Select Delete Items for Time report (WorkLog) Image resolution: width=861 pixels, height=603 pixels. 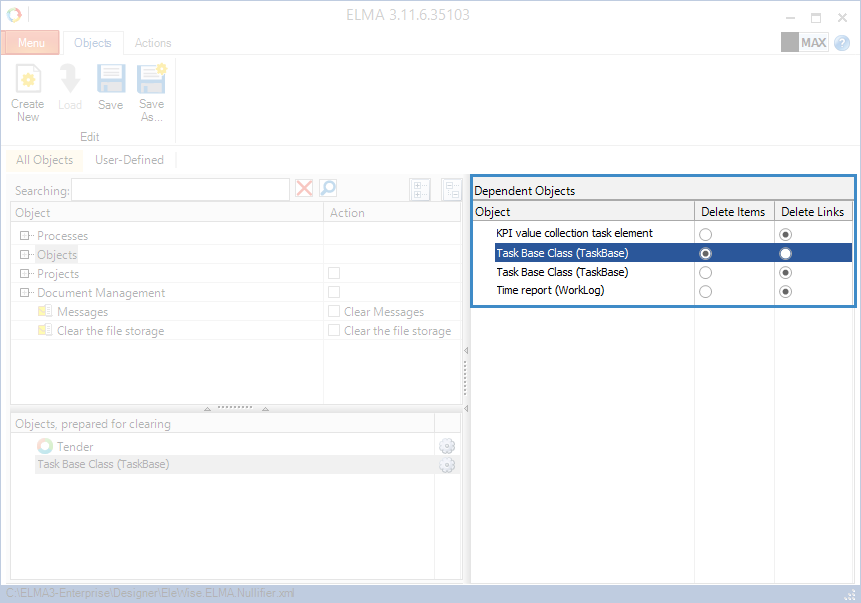pyautogui.click(x=706, y=291)
